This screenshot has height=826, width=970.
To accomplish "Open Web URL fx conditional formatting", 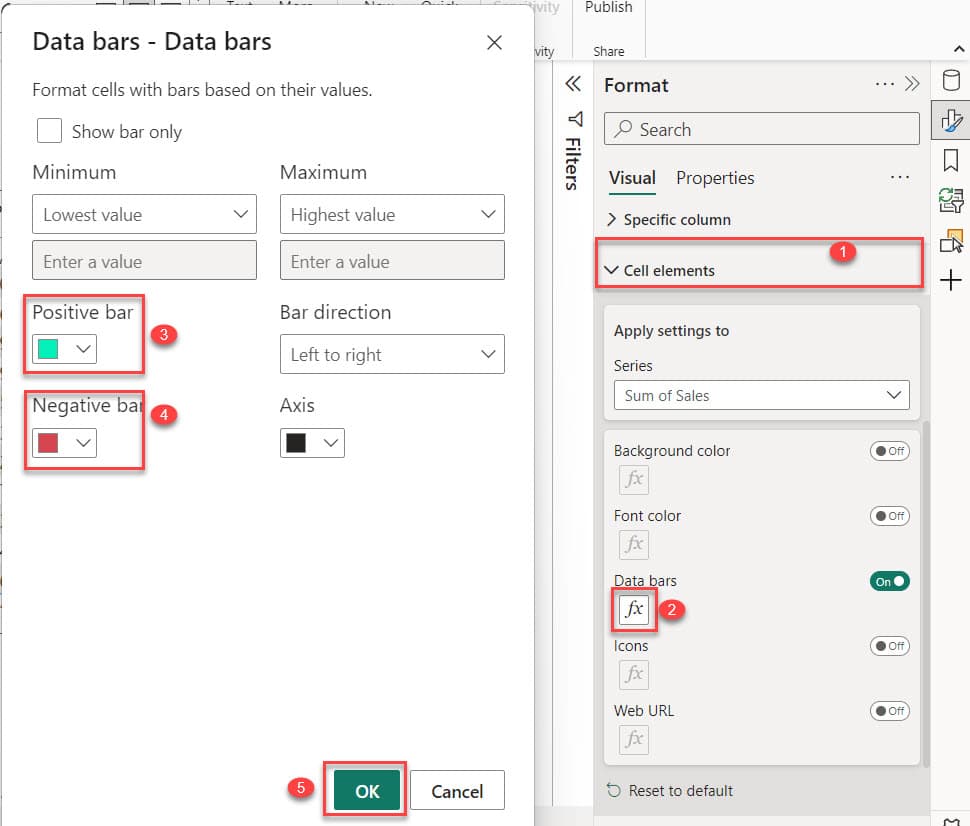I will point(633,739).
